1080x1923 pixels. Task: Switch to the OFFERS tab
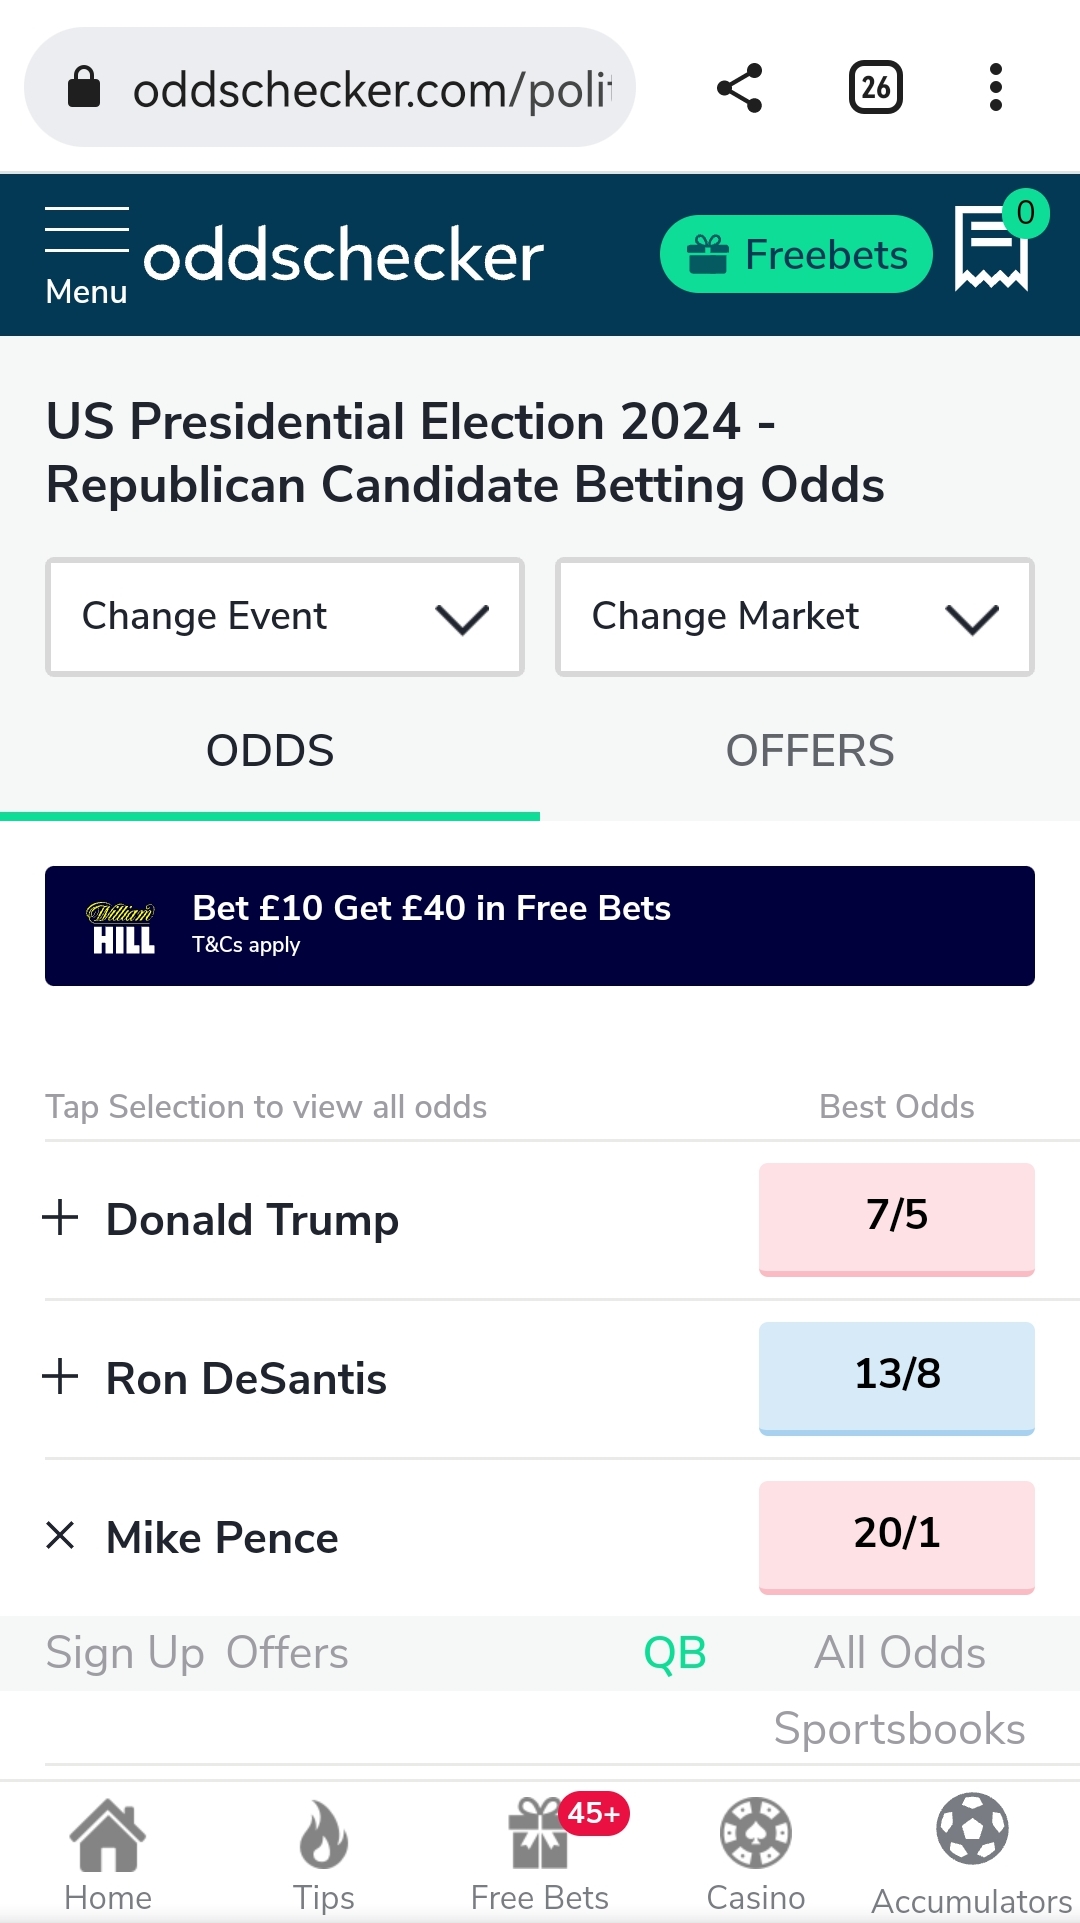pos(810,751)
